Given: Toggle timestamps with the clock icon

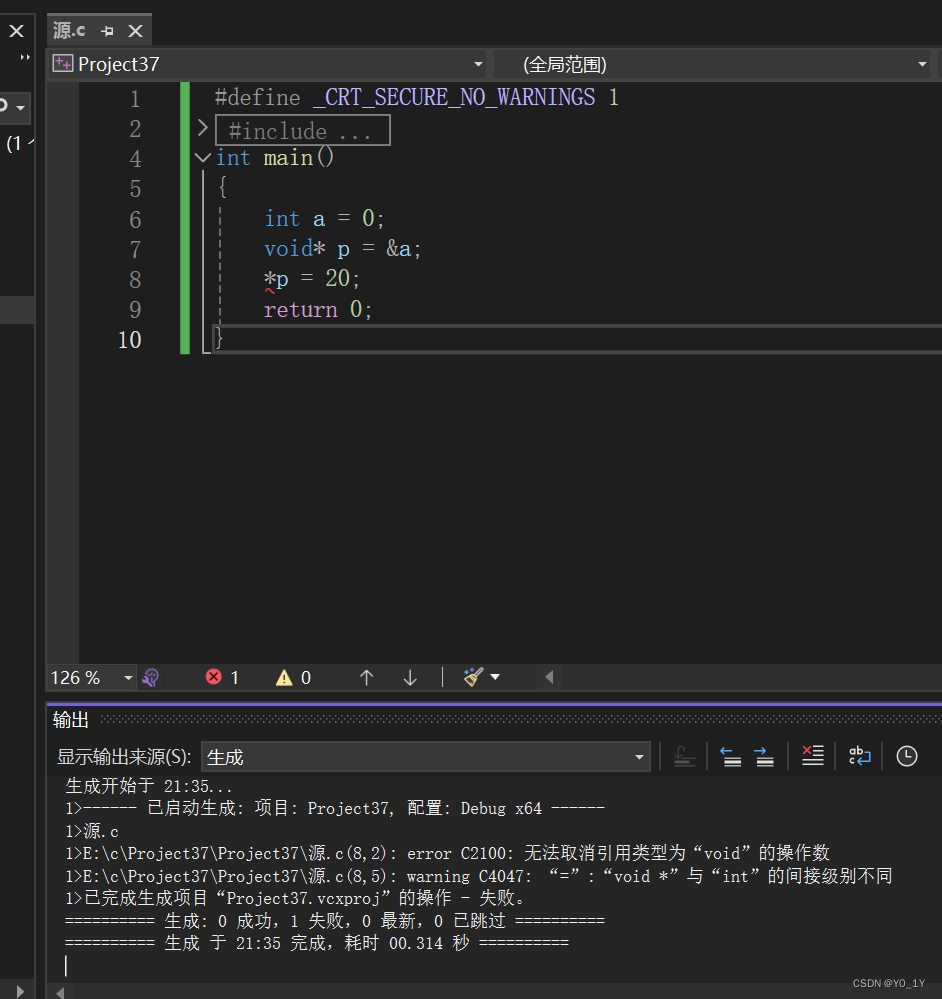Looking at the screenshot, I should pyautogui.click(x=906, y=756).
